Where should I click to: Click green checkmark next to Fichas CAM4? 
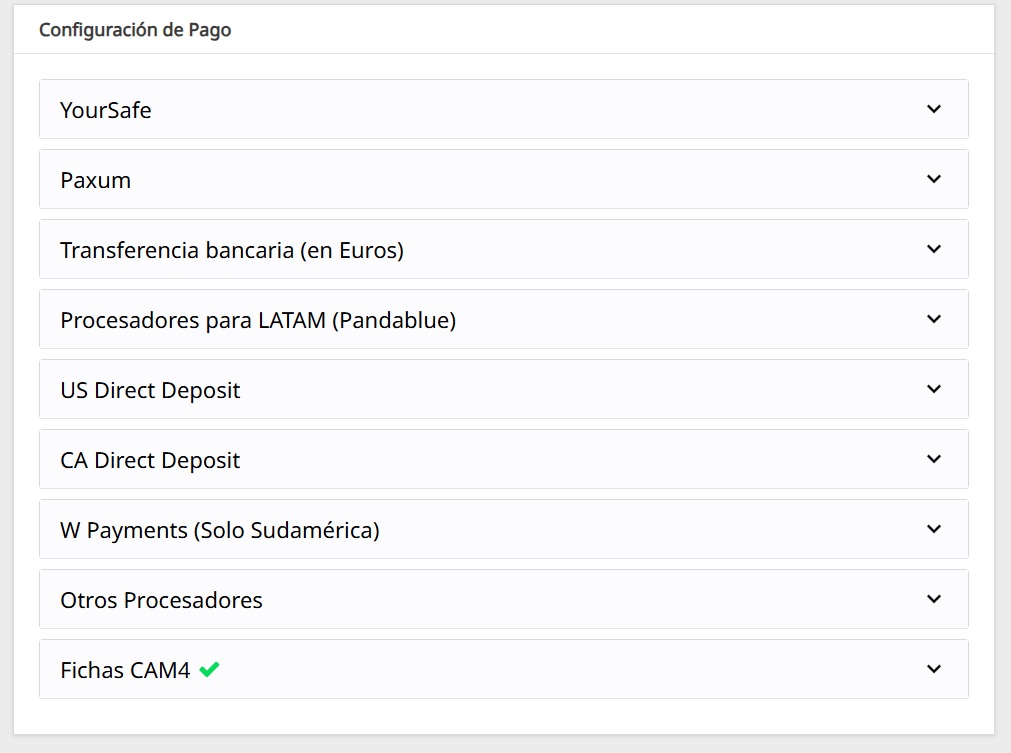point(209,670)
